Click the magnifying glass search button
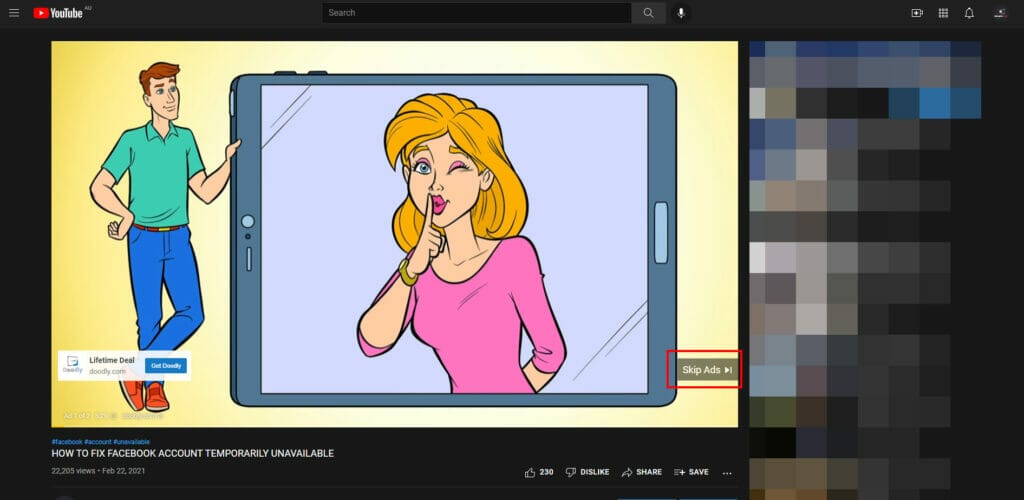1024x500 pixels. pos(648,12)
